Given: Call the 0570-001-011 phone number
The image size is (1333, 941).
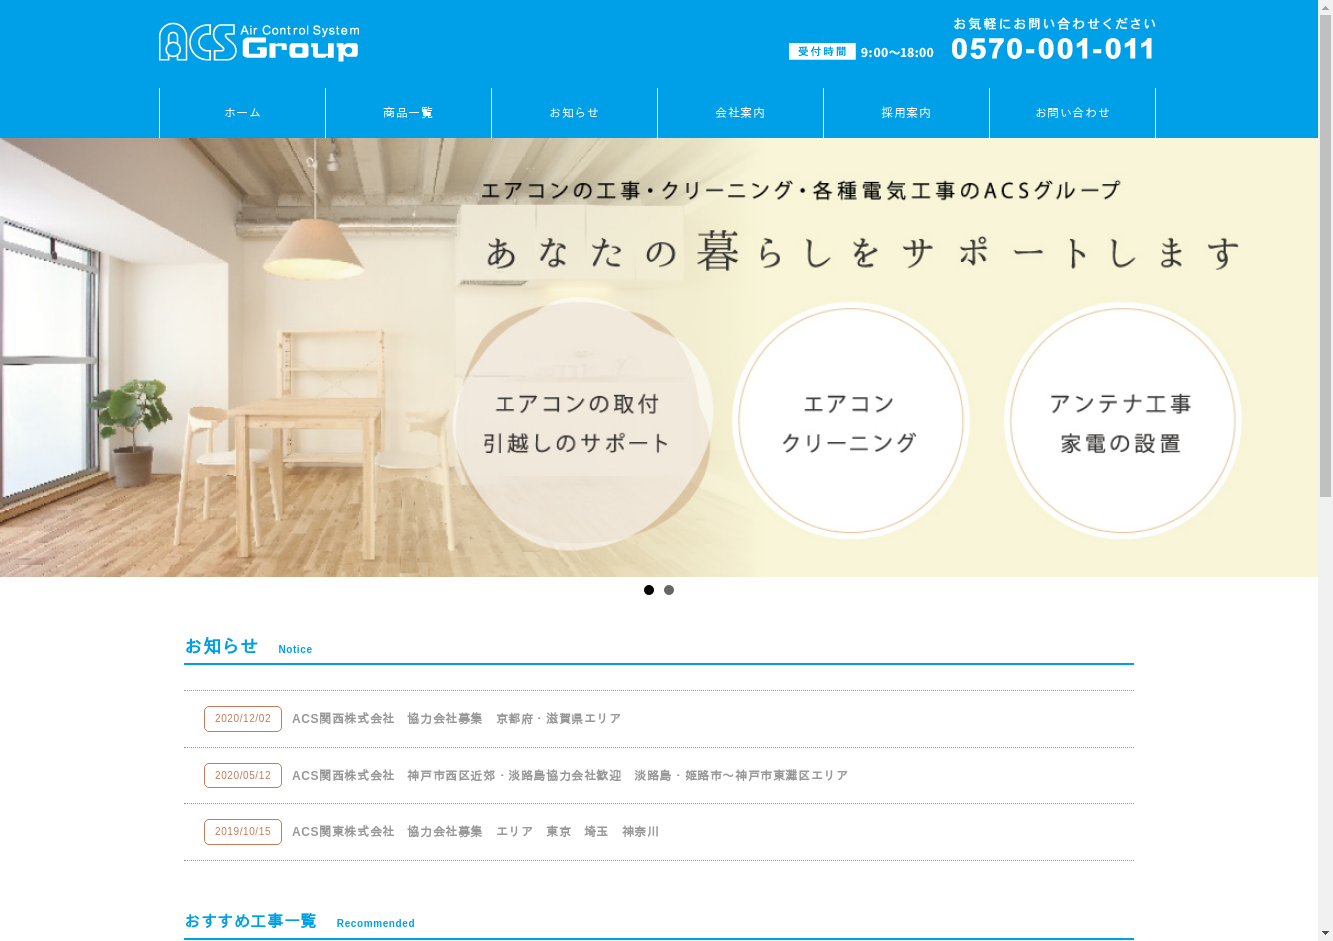Looking at the screenshot, I should click(x=1053, y=49).
